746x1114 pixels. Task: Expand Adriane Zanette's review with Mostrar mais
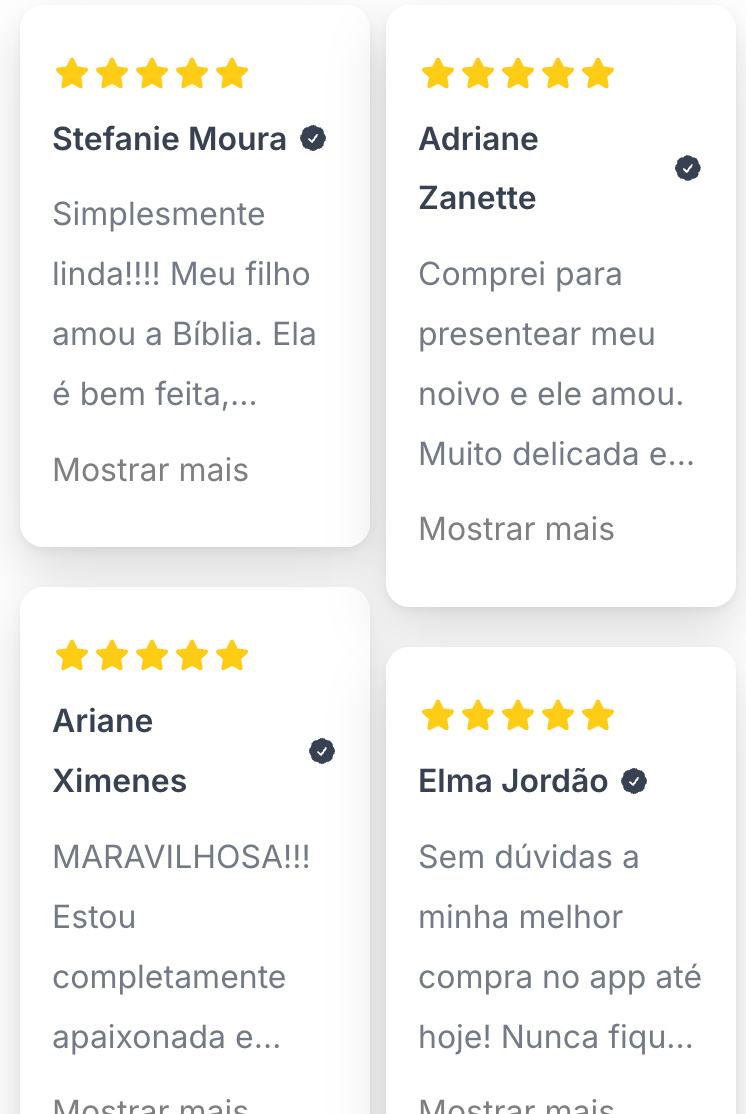point(516,529)
